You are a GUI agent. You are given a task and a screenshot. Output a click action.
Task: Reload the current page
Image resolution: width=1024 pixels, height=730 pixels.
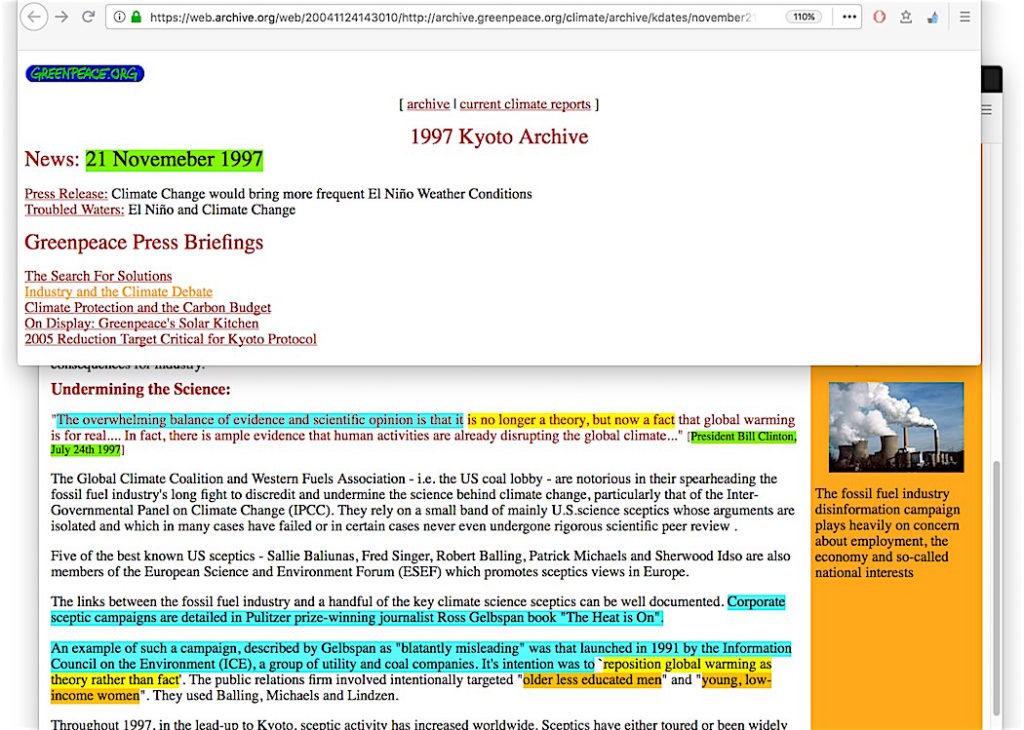pyautogui.click(x=88, y=17)
